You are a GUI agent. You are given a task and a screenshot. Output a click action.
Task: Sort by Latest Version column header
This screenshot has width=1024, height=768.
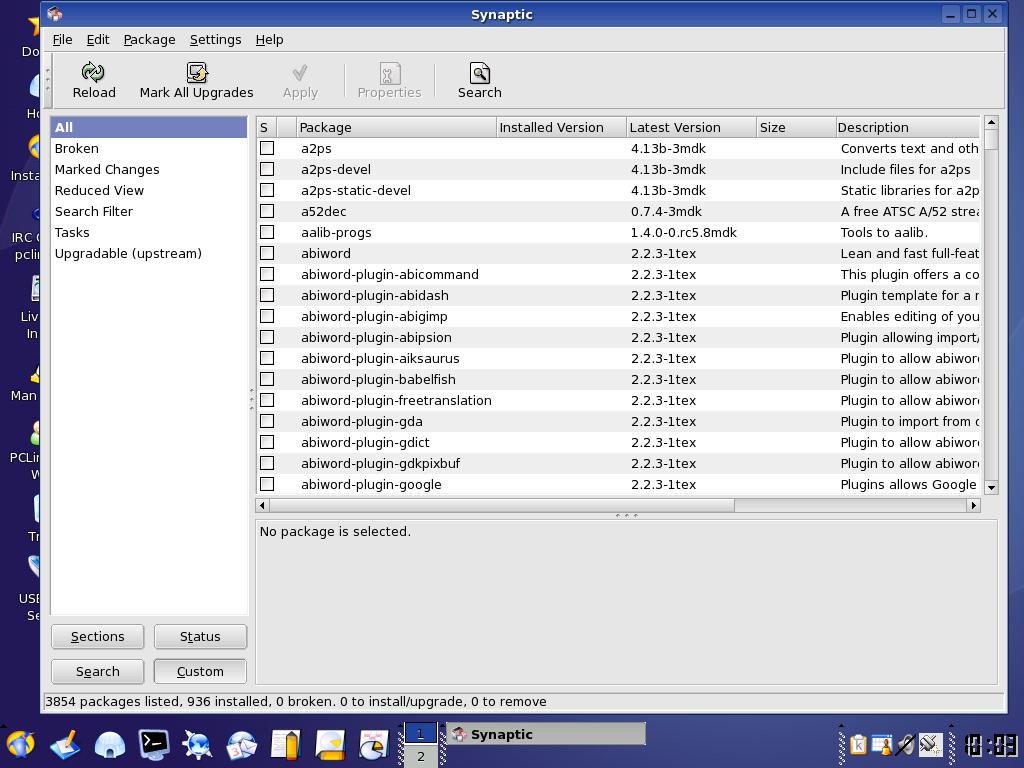(x=691, y=127)
